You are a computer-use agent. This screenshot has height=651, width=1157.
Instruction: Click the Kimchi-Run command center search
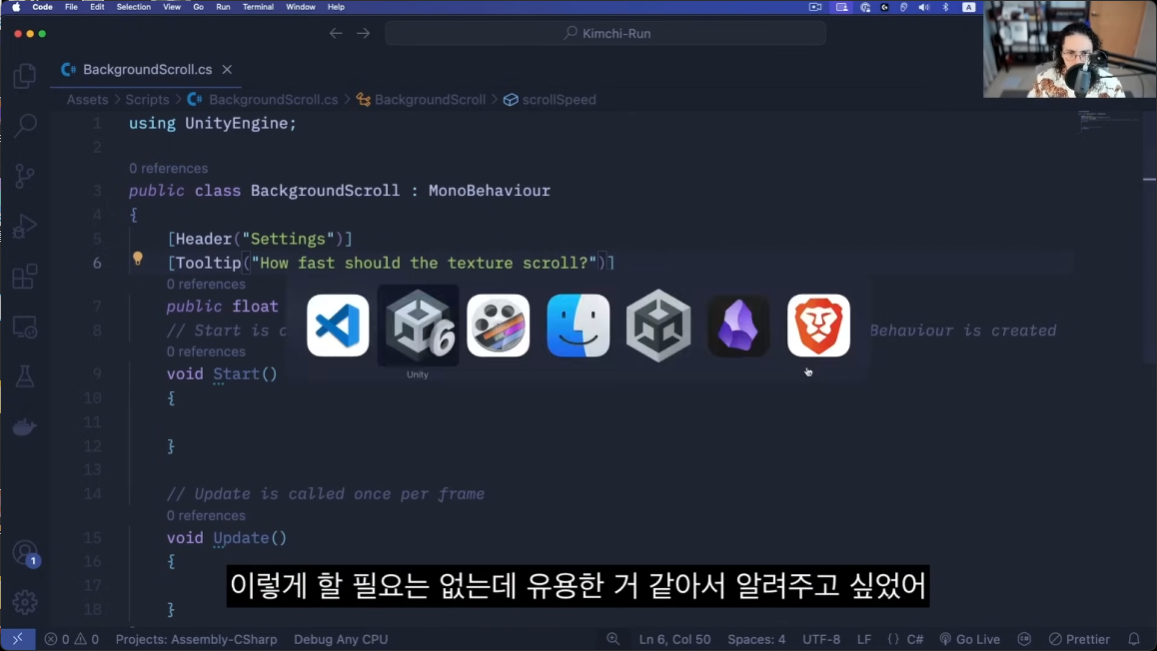click(x=605, y=33)
